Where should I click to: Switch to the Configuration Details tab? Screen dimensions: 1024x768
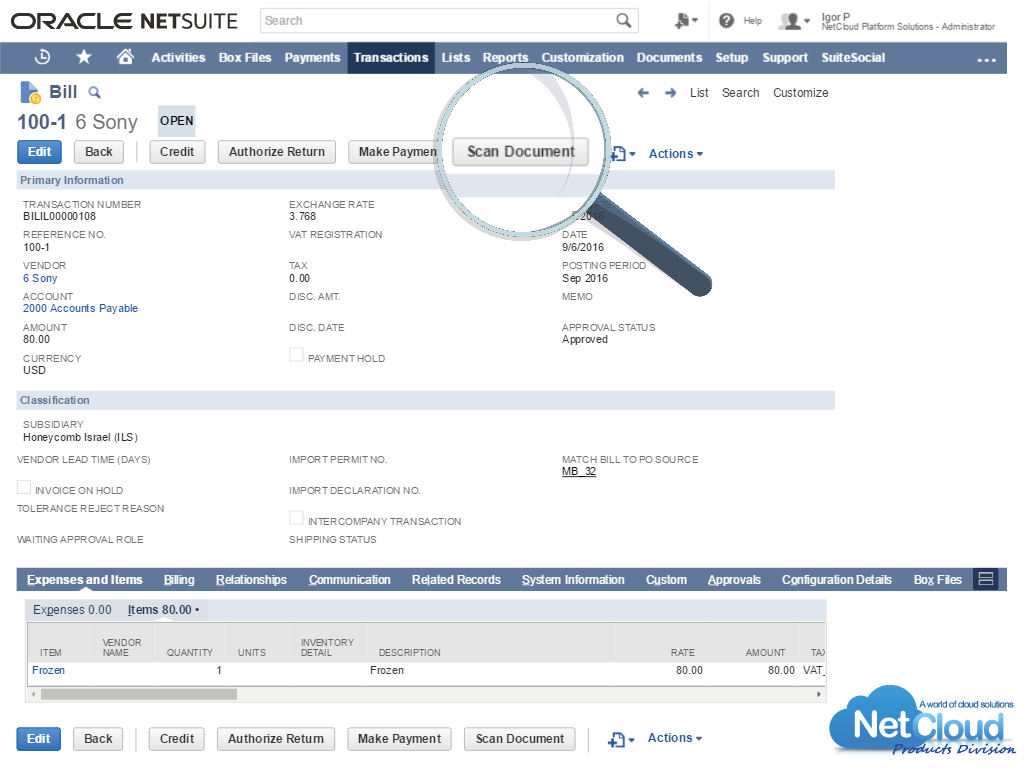(837, 580)
